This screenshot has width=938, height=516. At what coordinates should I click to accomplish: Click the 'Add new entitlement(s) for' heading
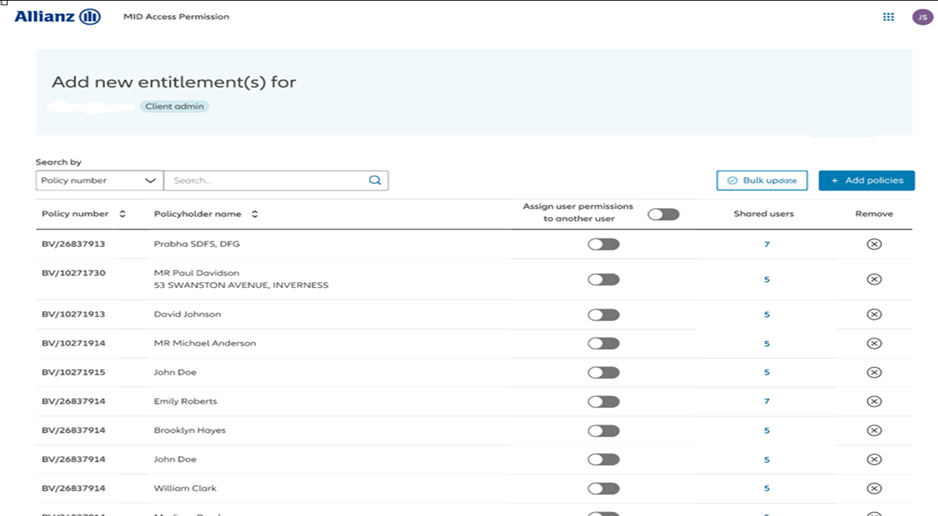(174, 82)
